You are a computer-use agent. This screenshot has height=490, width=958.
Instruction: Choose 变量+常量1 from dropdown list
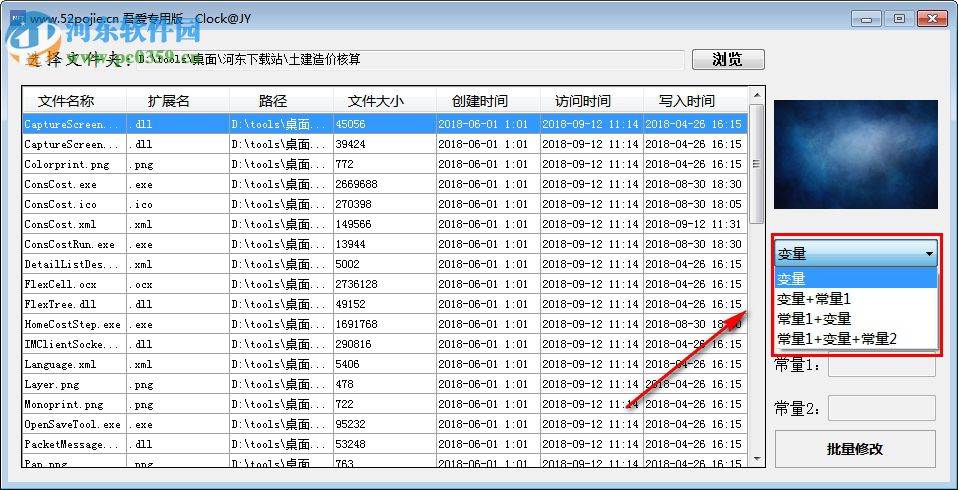(x=856, y=299)
